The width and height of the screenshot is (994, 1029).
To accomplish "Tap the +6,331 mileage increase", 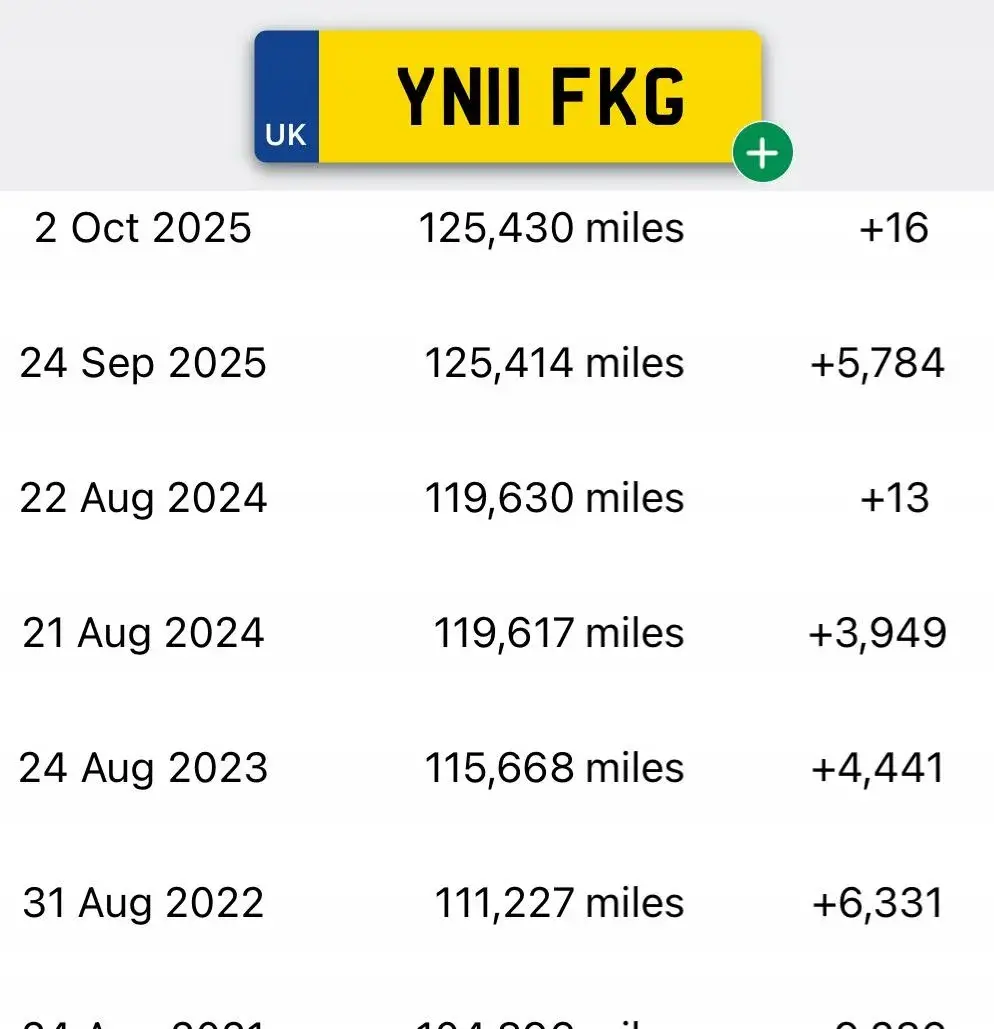I will click(x=878, y=903).
